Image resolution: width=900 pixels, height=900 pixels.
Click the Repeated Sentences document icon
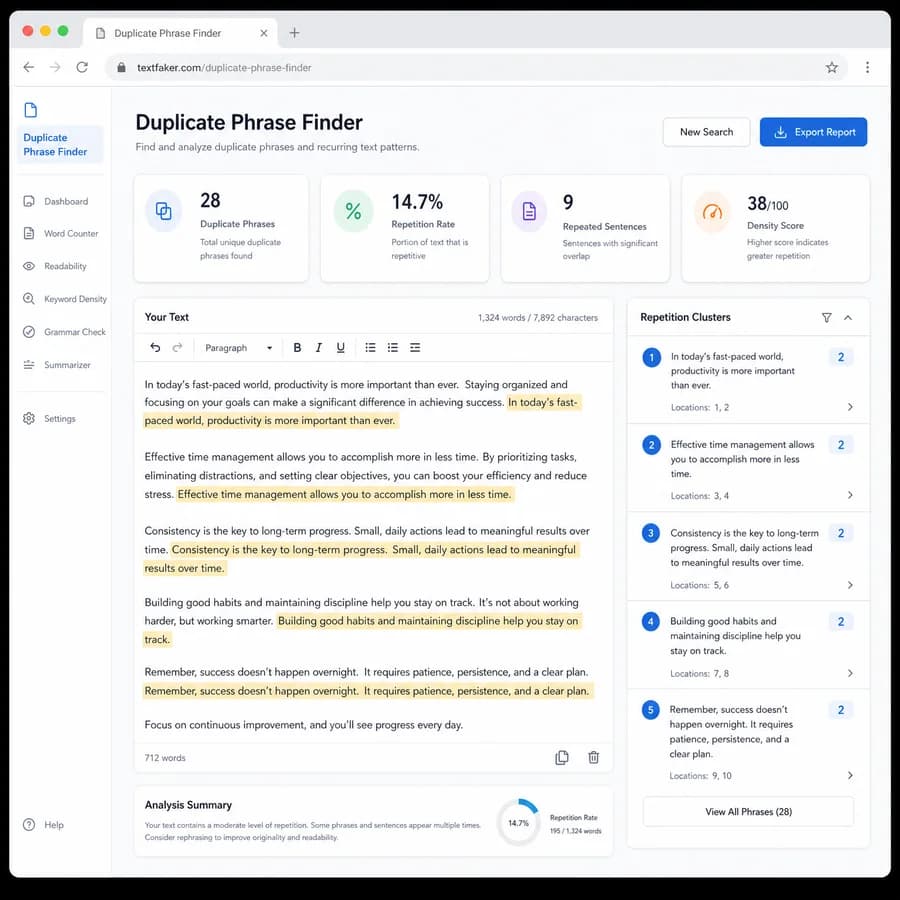tap(529, 211)
